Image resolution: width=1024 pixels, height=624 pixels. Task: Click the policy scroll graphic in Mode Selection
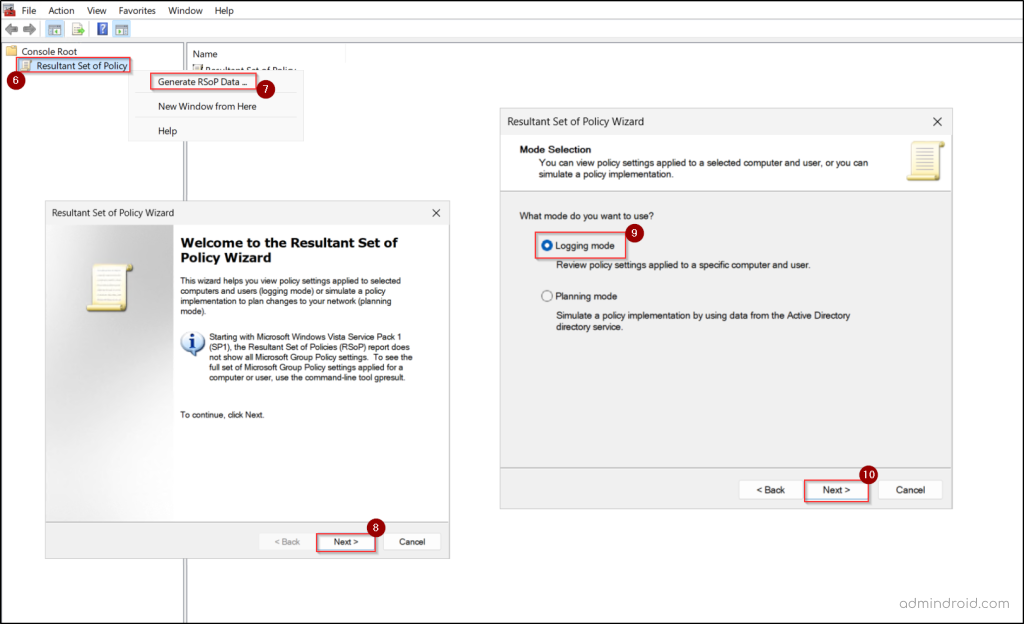(x=925, y=159)
